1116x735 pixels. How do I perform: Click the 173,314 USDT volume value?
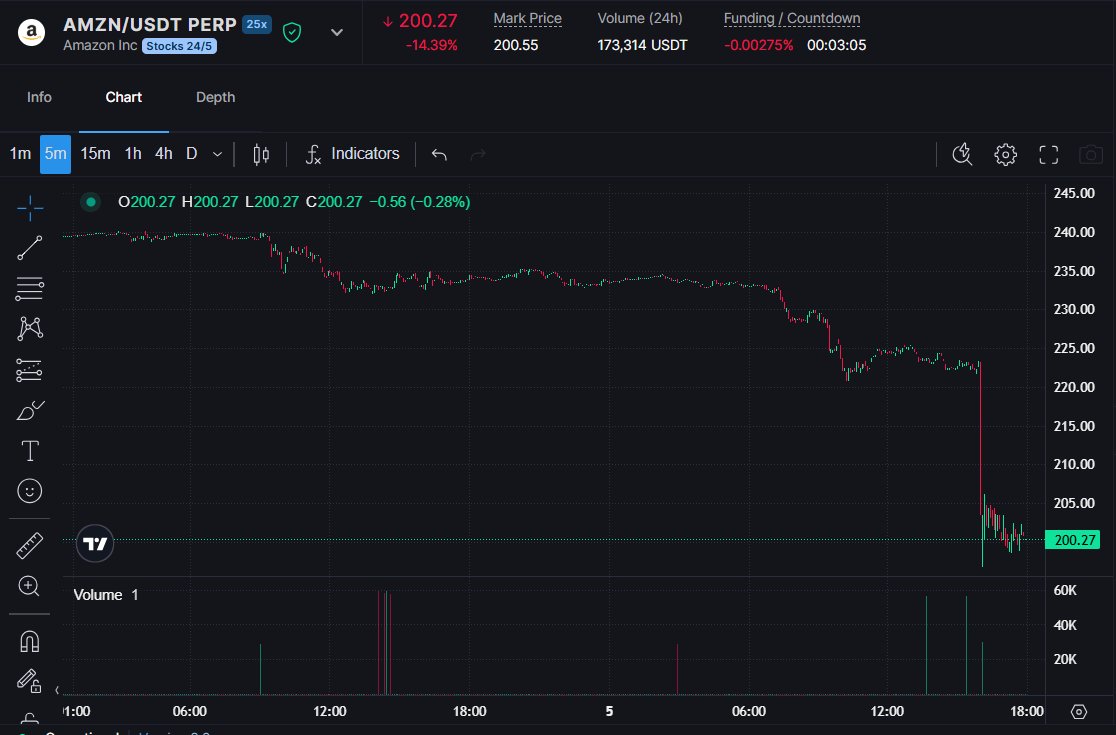(x=642, y=46)
